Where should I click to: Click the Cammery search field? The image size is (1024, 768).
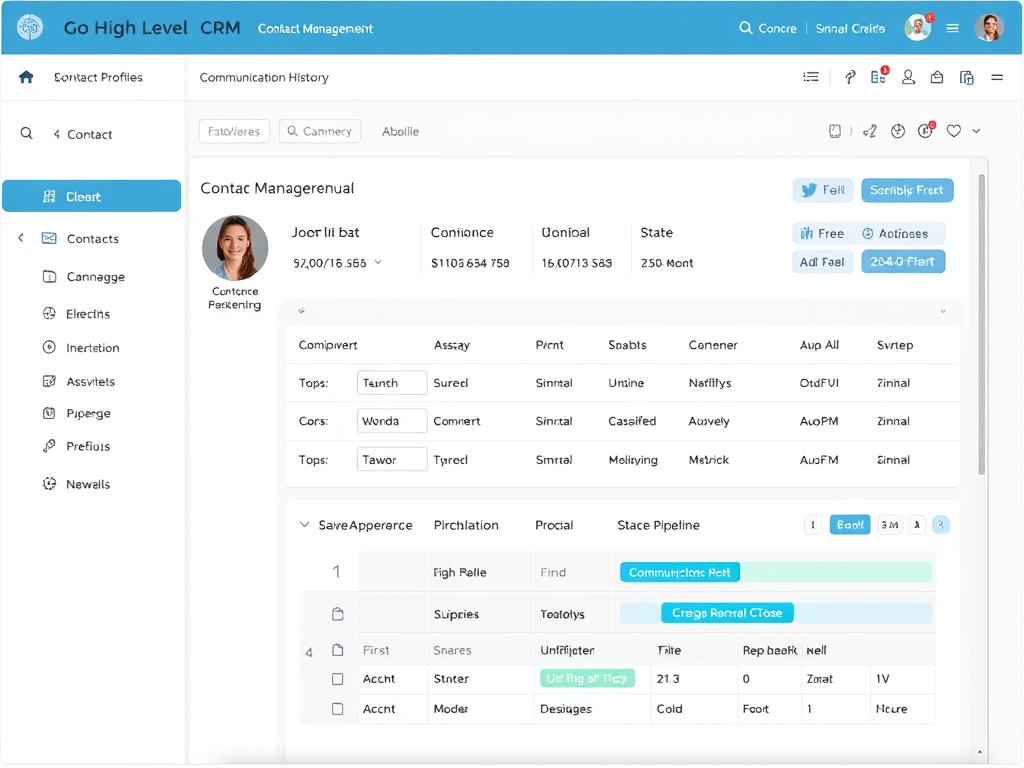pyautogui.click(x=320, y=131)
